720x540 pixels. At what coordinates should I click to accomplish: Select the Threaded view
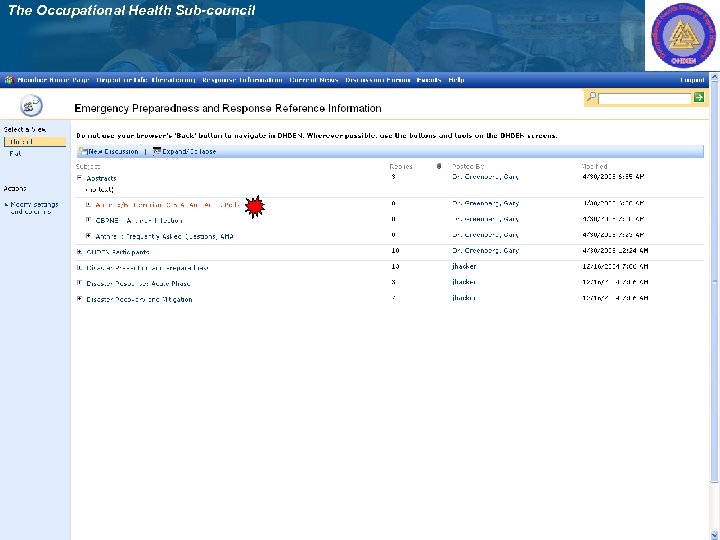point(35,142)
